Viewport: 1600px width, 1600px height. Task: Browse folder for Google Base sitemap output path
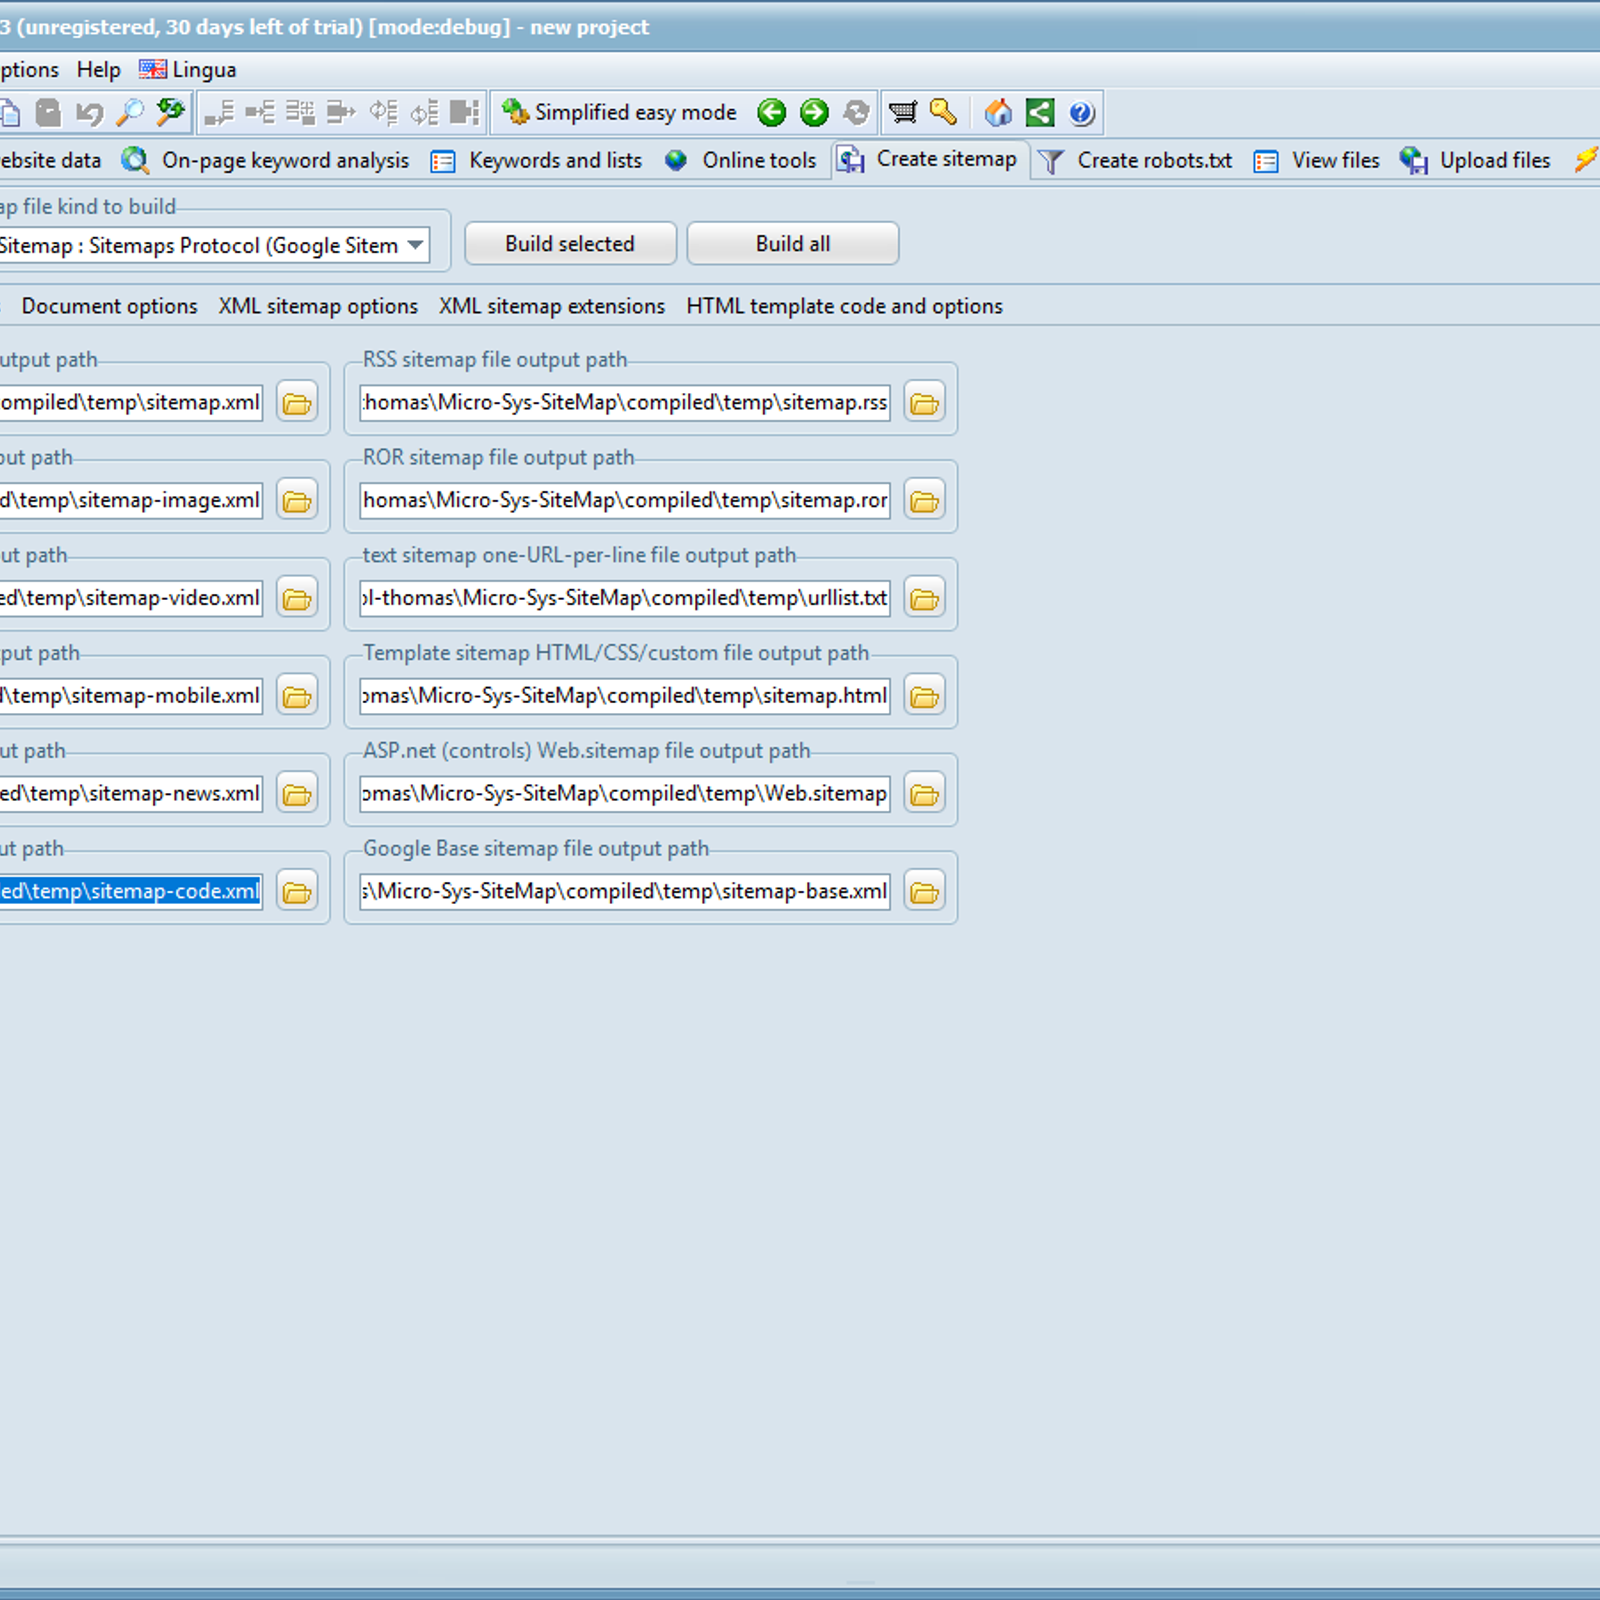pyautogui.click(x=925, y=892)
